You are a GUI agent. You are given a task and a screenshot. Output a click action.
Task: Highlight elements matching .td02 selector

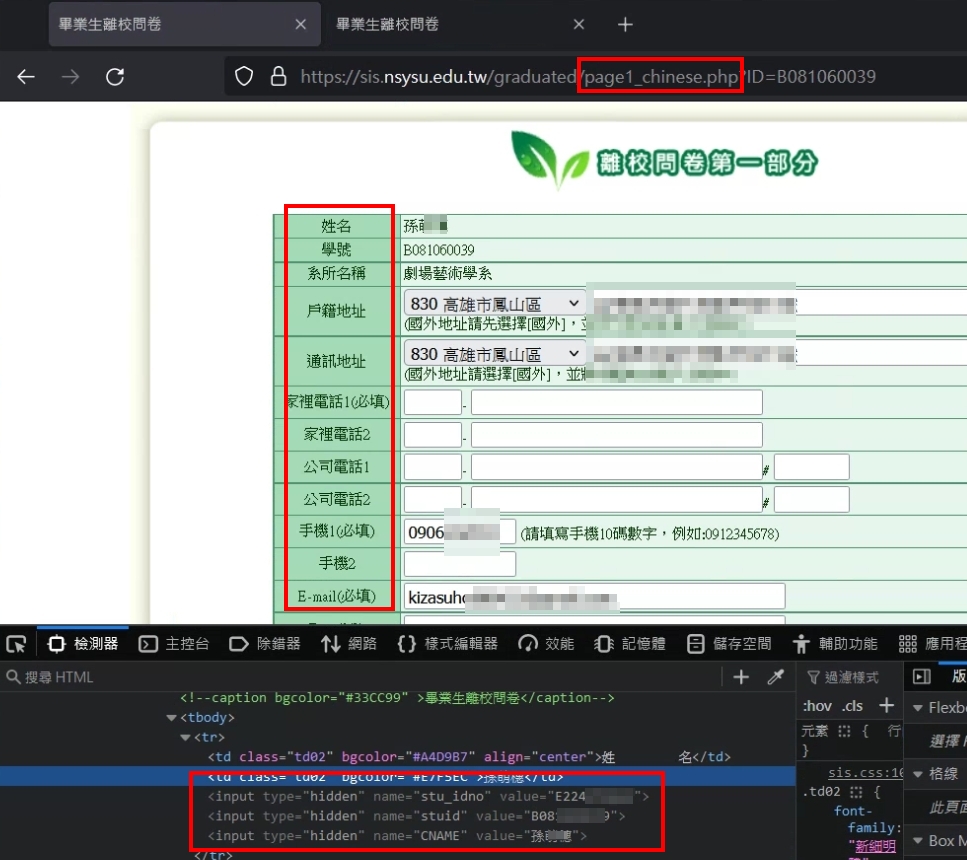[x=856, y=792]
